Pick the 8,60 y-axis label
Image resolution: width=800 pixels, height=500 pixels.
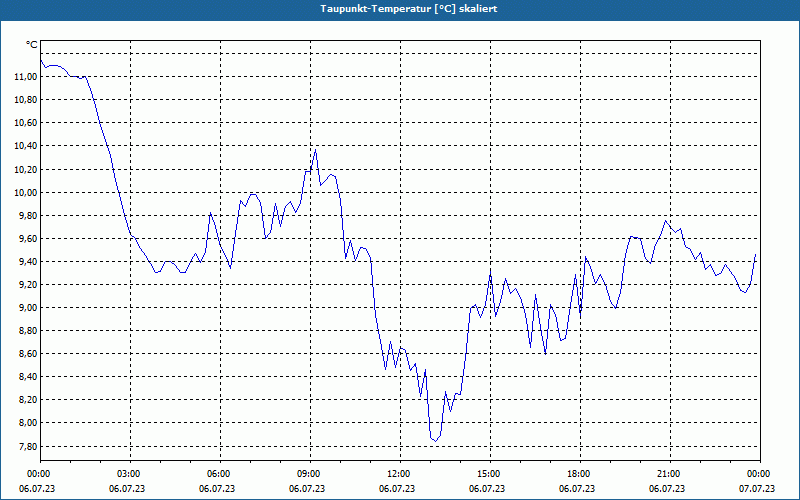pyautogui.click(x=27, y=353)
